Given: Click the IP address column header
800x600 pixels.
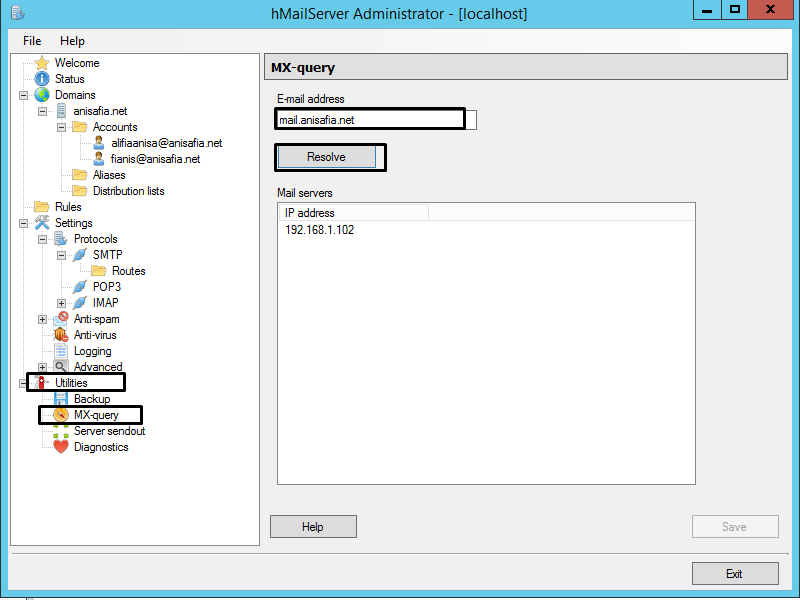Looking at the screenshot, I should coord(354,213).
